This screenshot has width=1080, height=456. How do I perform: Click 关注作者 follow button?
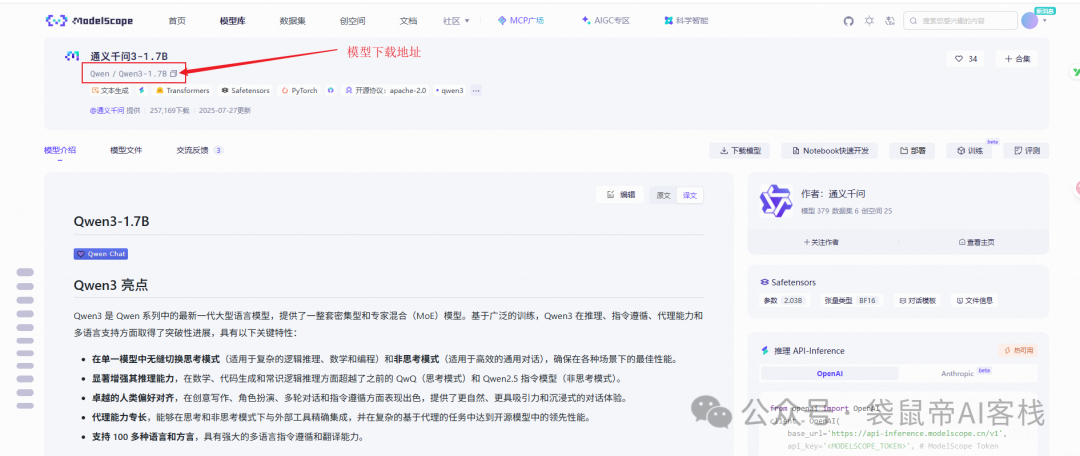[x=821, y=242]
